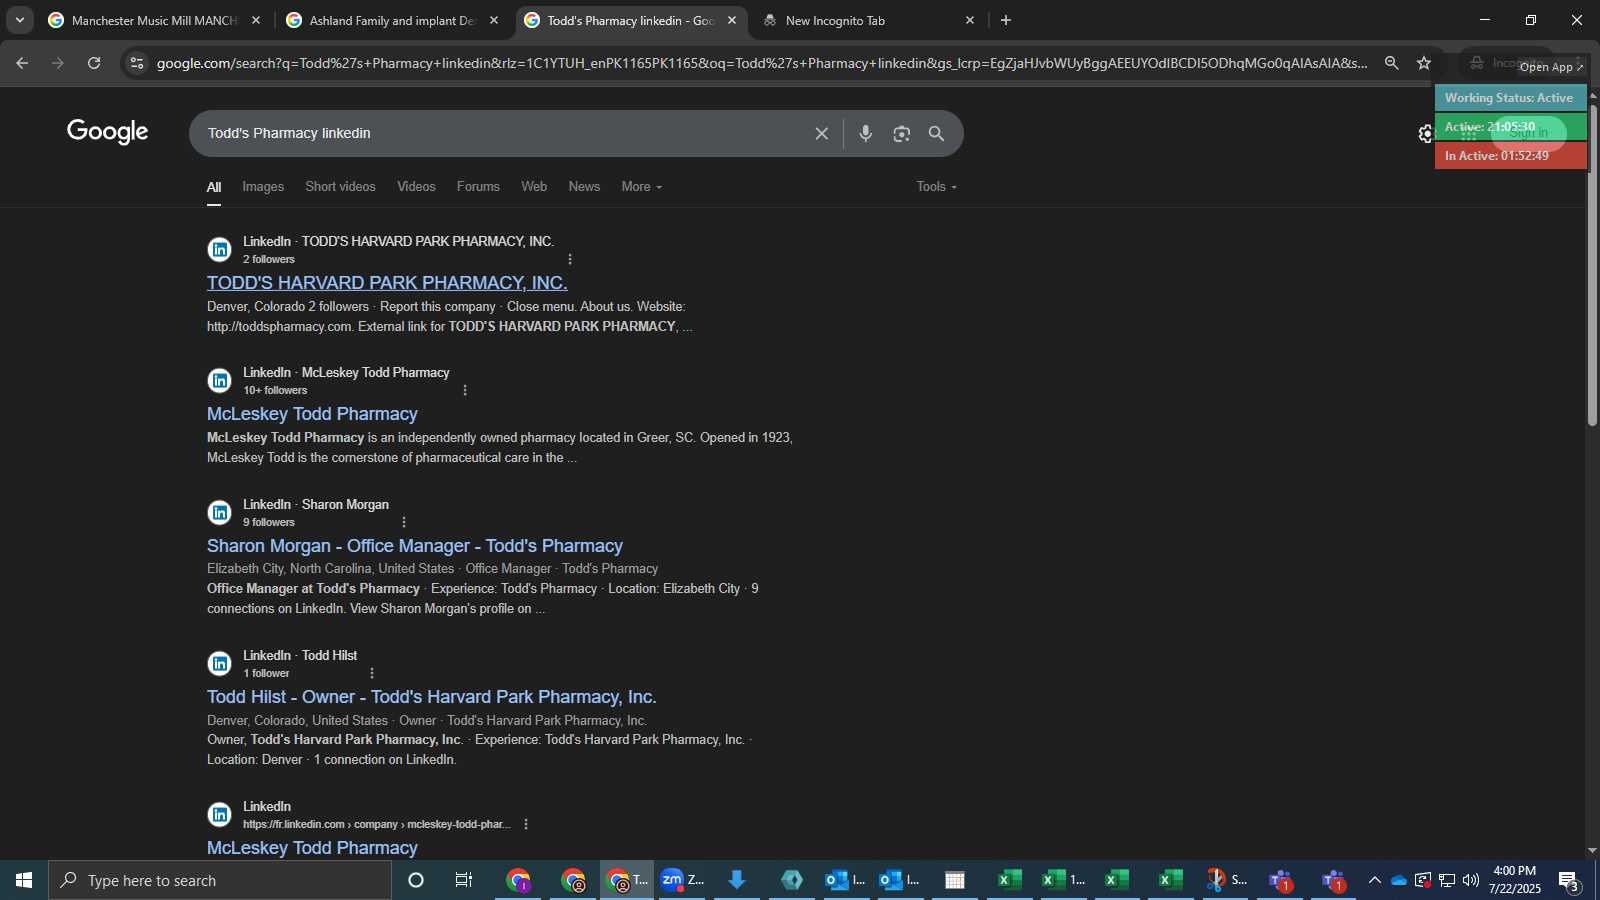Screen dimensions: 1600x900
Task: Open Zoom from the taskbar
Action: point(683,880)
